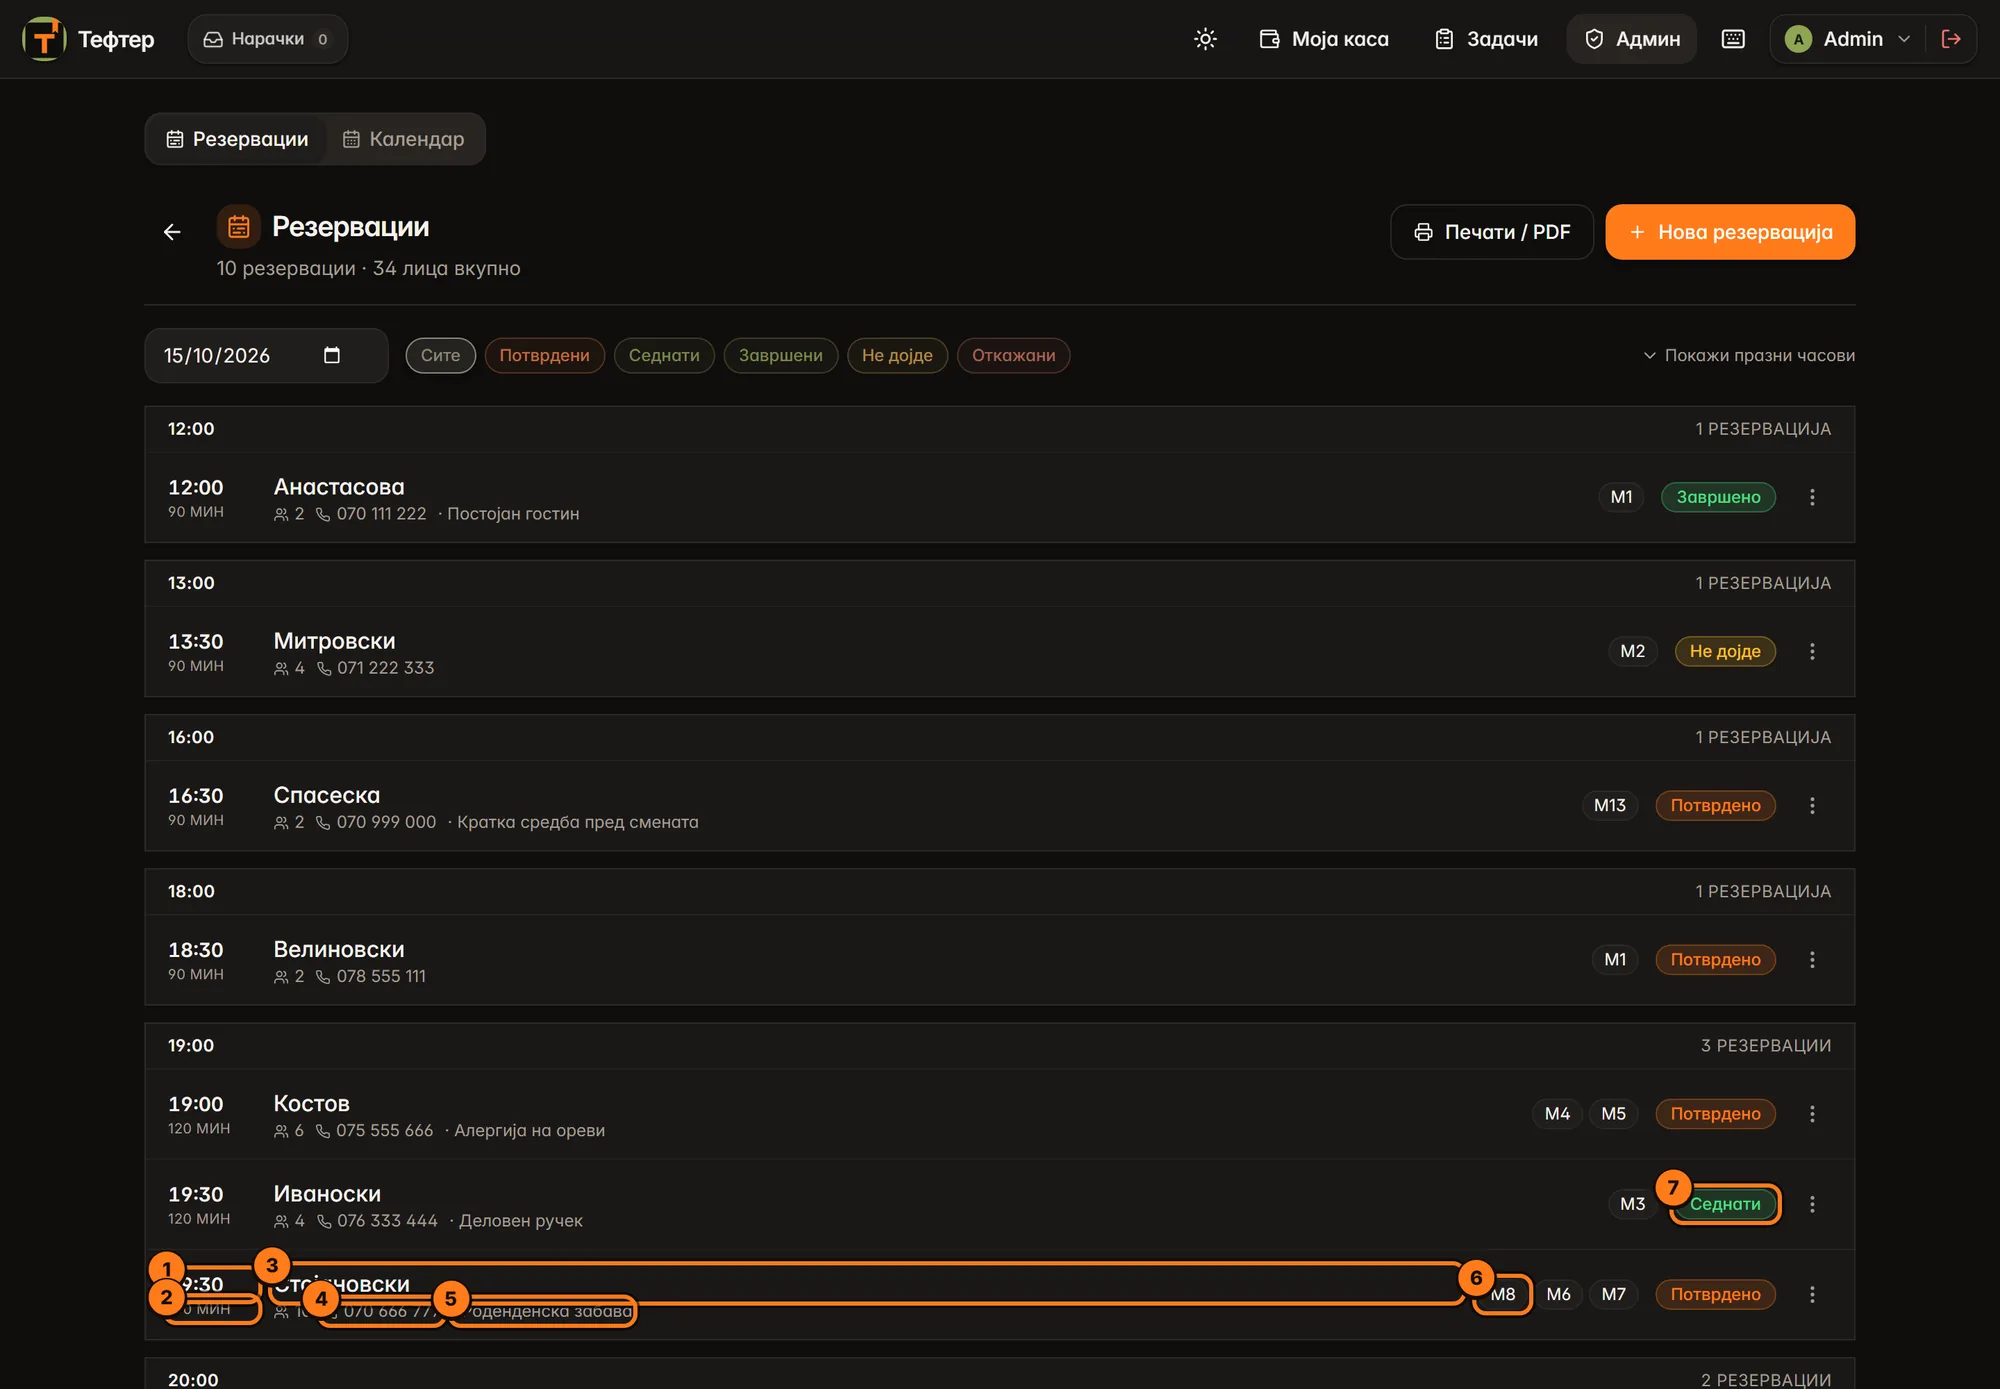Expand the Admin user dropdown

[x=1848, y=39]
